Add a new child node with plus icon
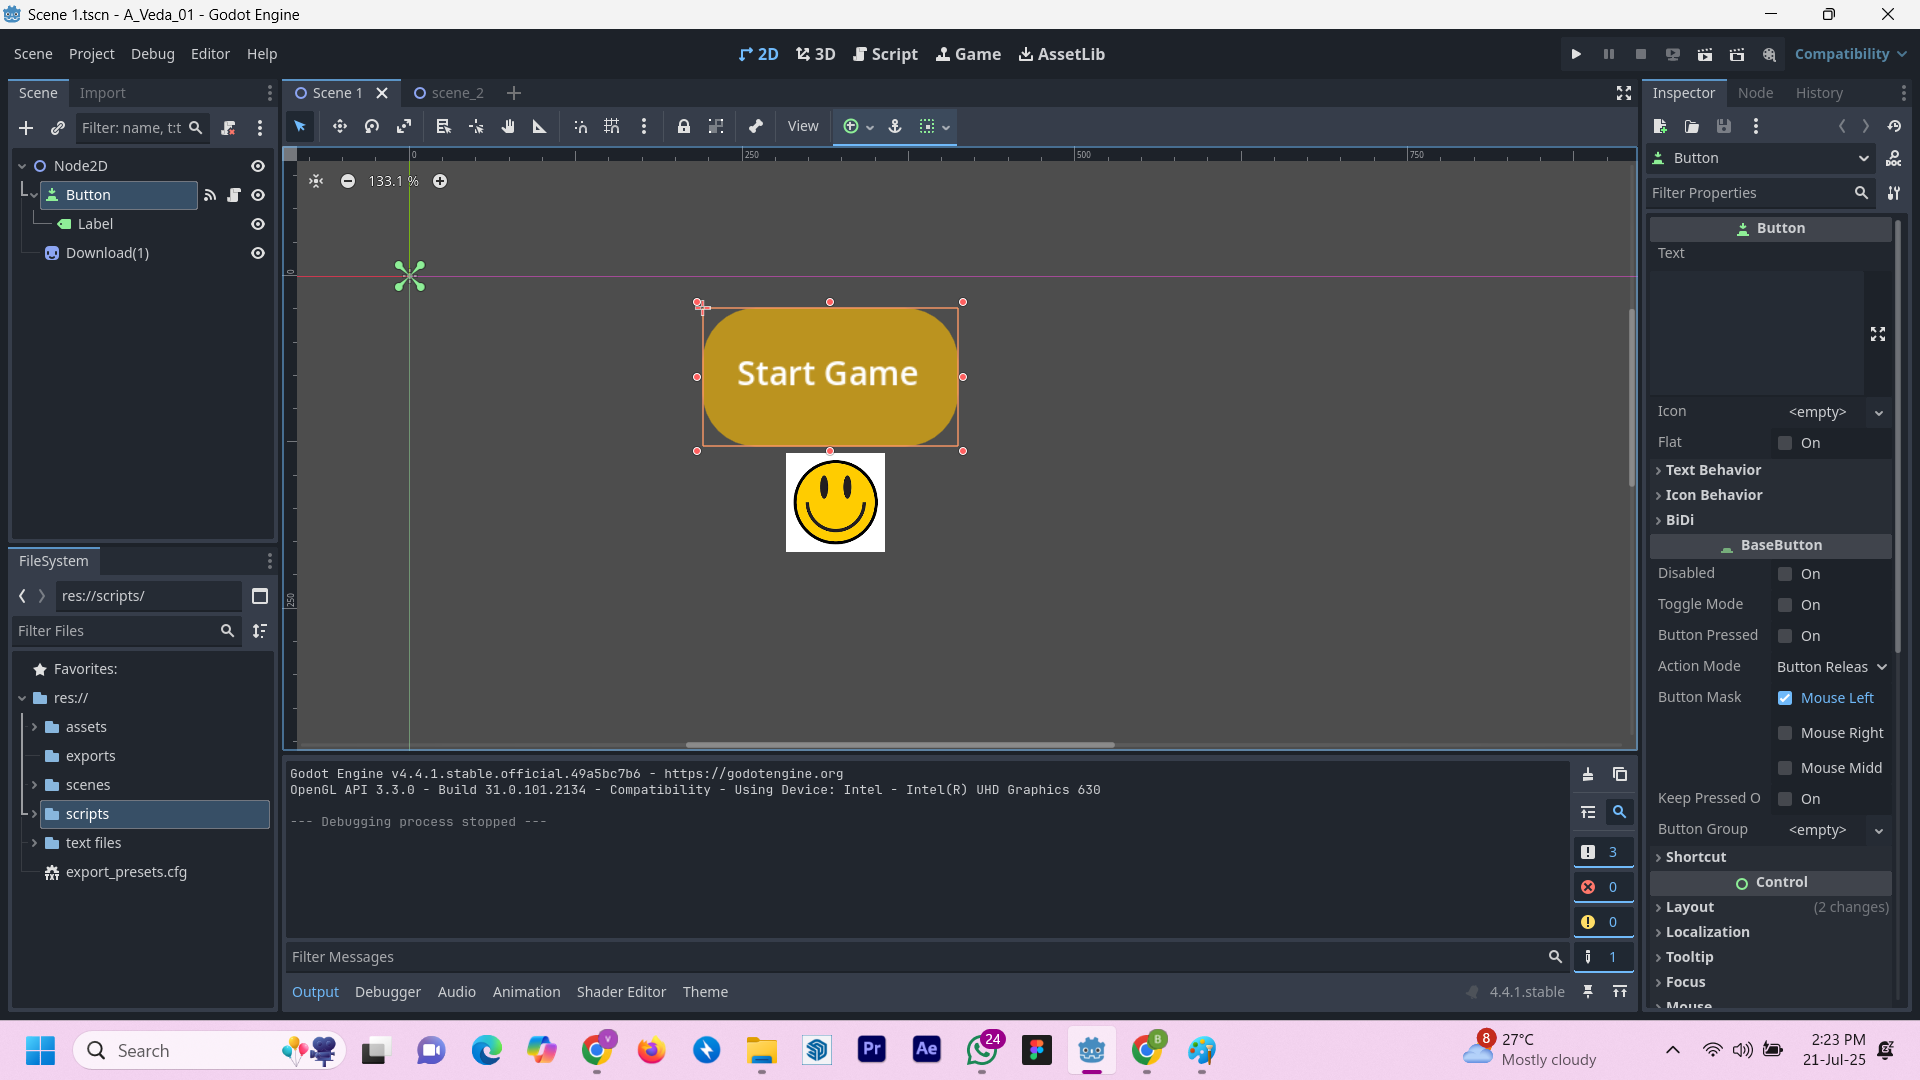 [x=26, y=128]
